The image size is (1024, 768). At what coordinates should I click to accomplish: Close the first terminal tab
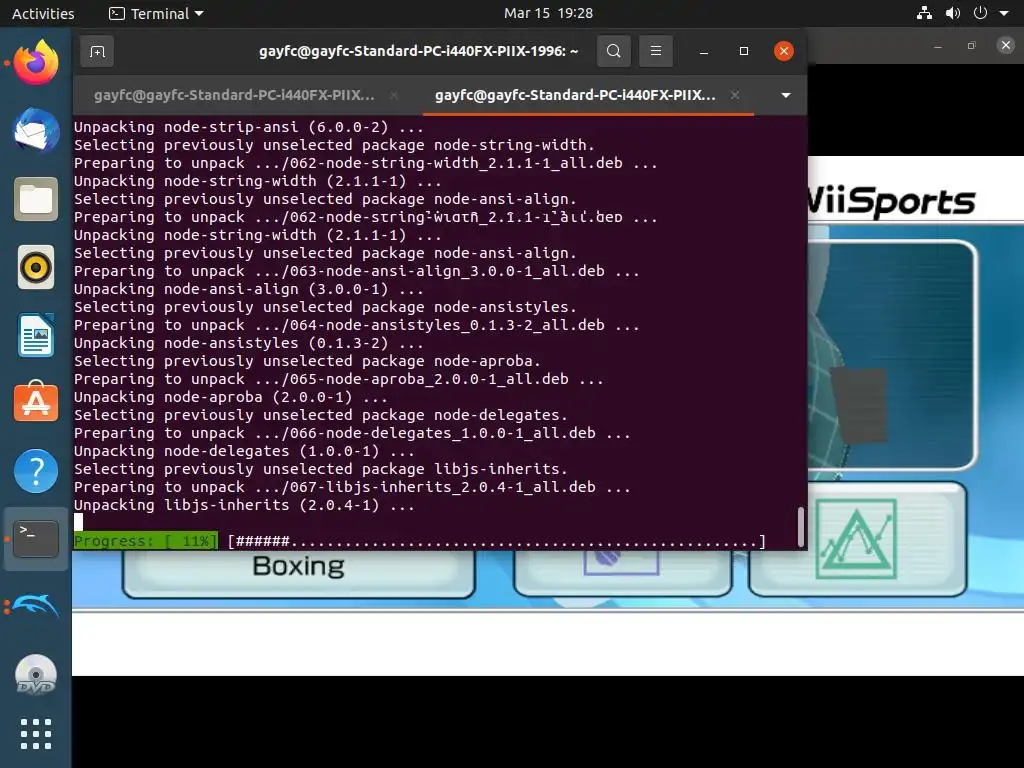click(394, 95)
